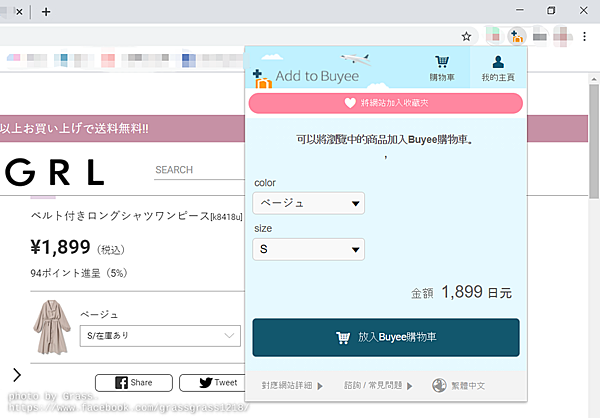Image resolution: width=600 pixels, height=418 pixels.
Task: Bookmark this page with the star icon
Action: pos(466,37)
